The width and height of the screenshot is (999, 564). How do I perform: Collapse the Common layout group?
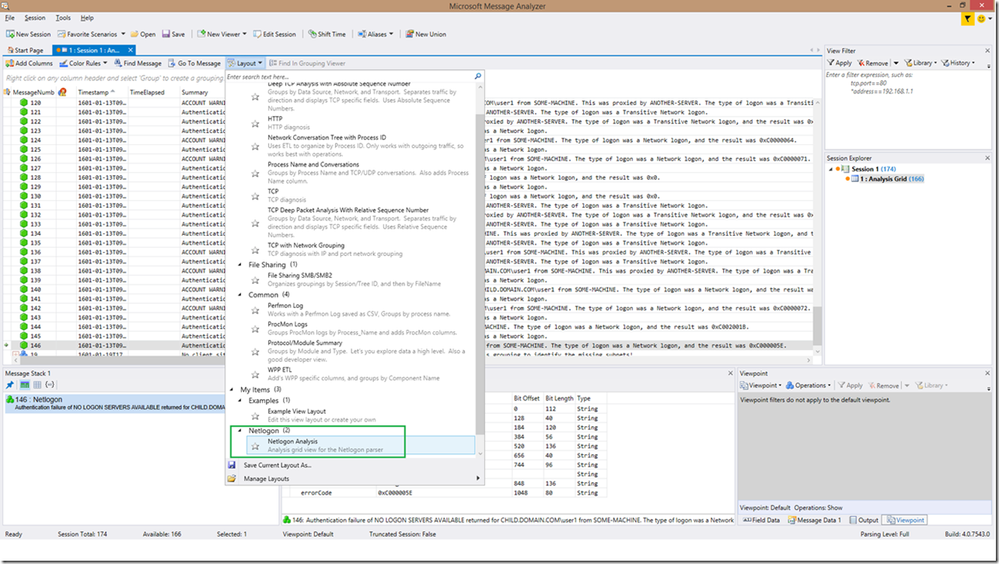[x=240, y=295]
